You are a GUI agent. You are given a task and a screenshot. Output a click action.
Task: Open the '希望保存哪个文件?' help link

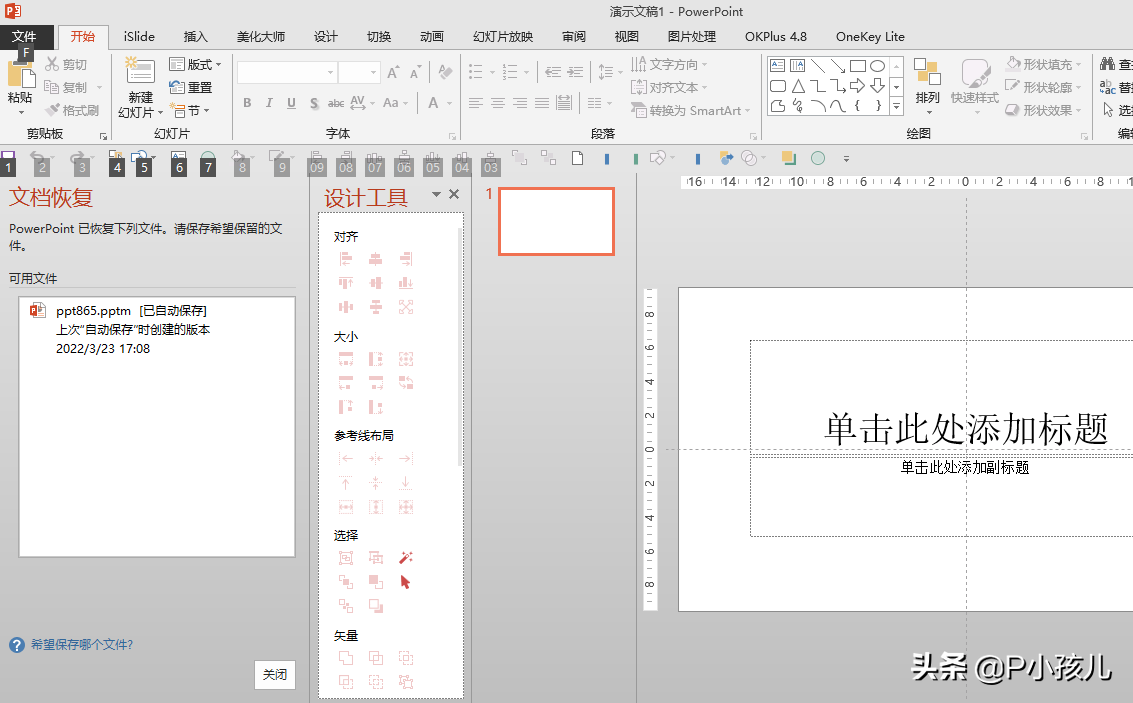tap(82, 644)
